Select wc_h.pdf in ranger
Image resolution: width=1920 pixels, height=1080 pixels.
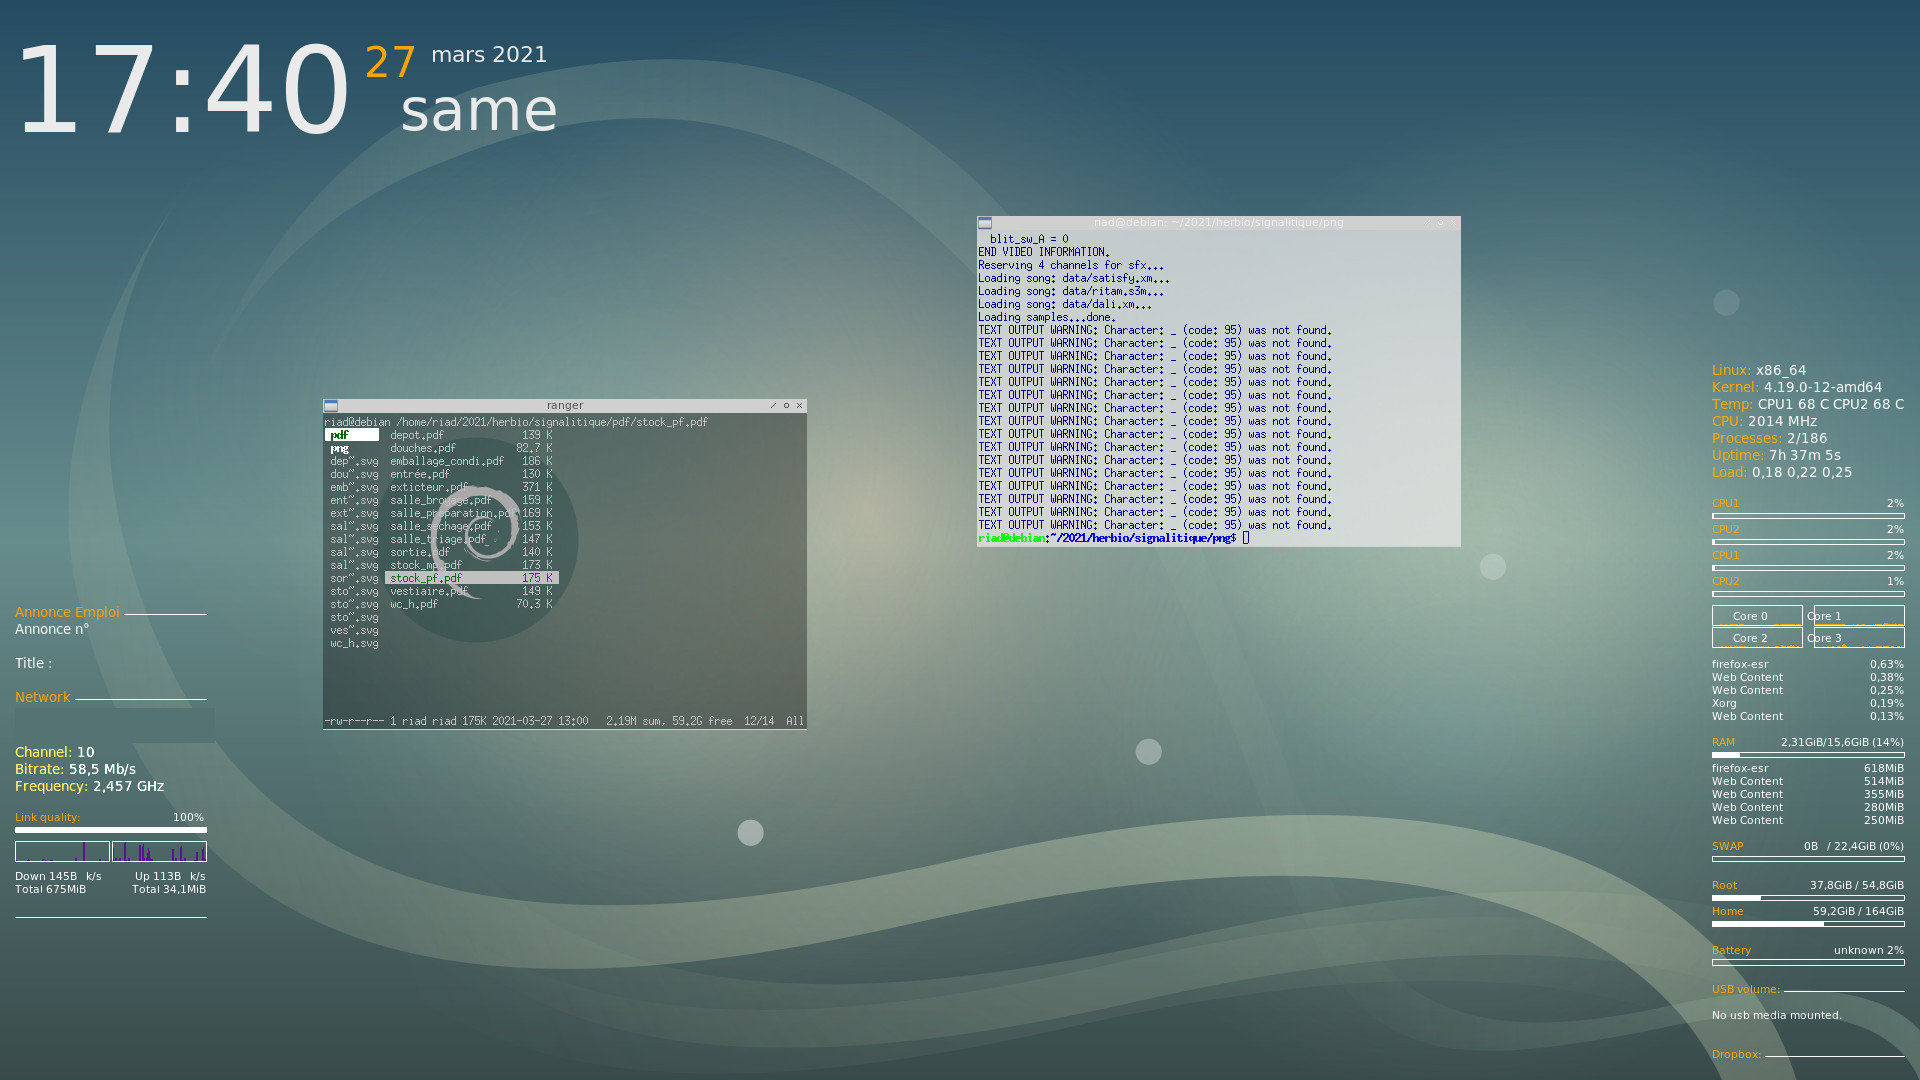click(472, 604)
